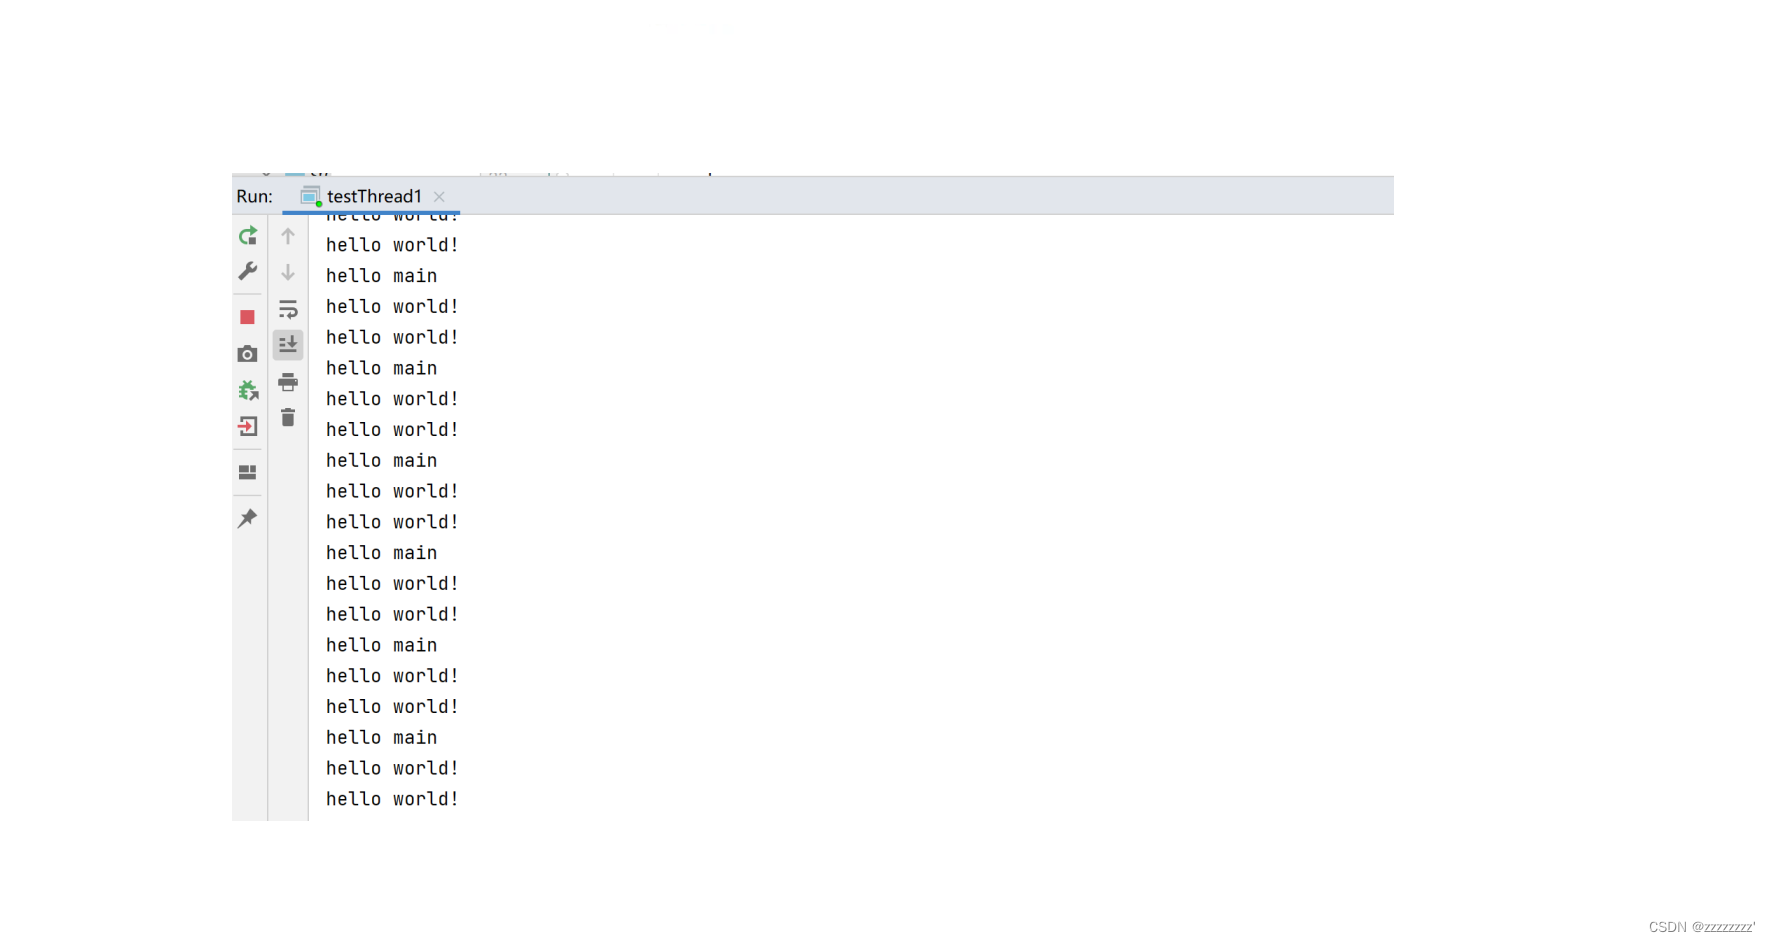Toggle scroll to end of console
Screen dimensions: 1770x942
point(288,345)
